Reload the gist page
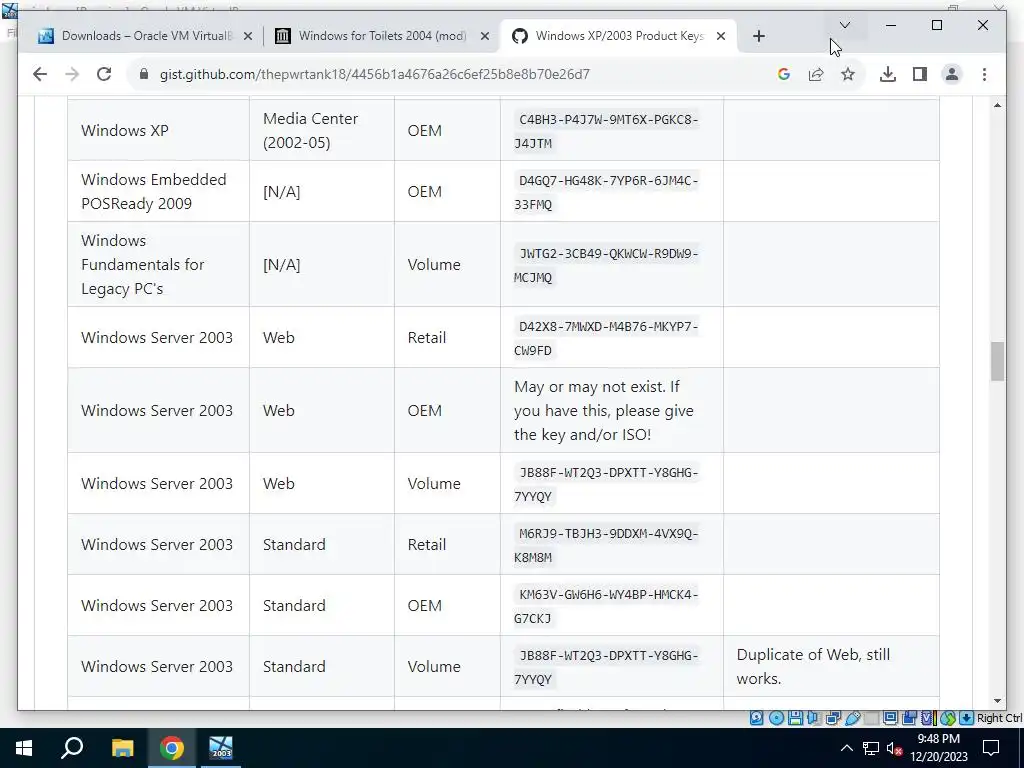Screen dimensions: 1024x768 tap(104, 74)
